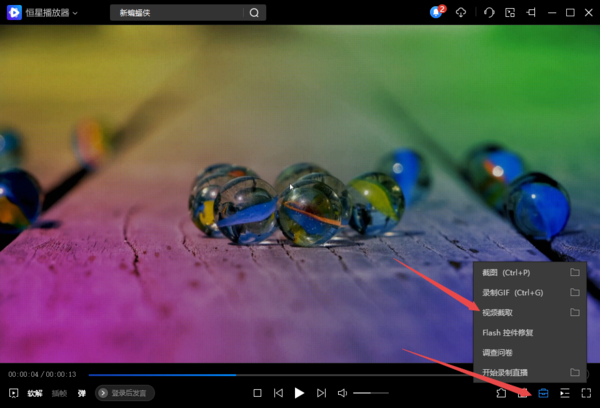Toggle 软解 software decoding
Image resolution: width=600 pixels, height=408 pixels.
tap(35, 393)
